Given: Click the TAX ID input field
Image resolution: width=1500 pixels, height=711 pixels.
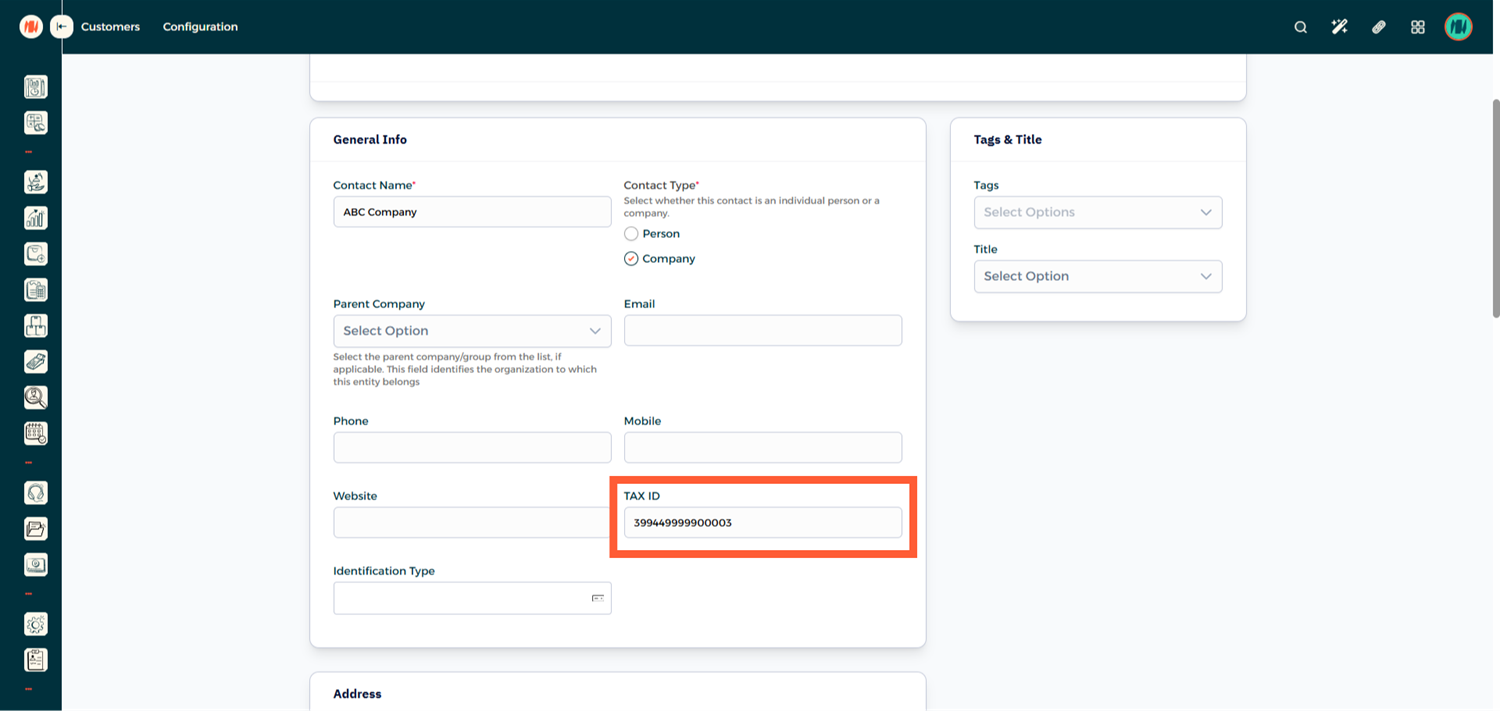Looking at the screenshot, I should click(762, 522).
